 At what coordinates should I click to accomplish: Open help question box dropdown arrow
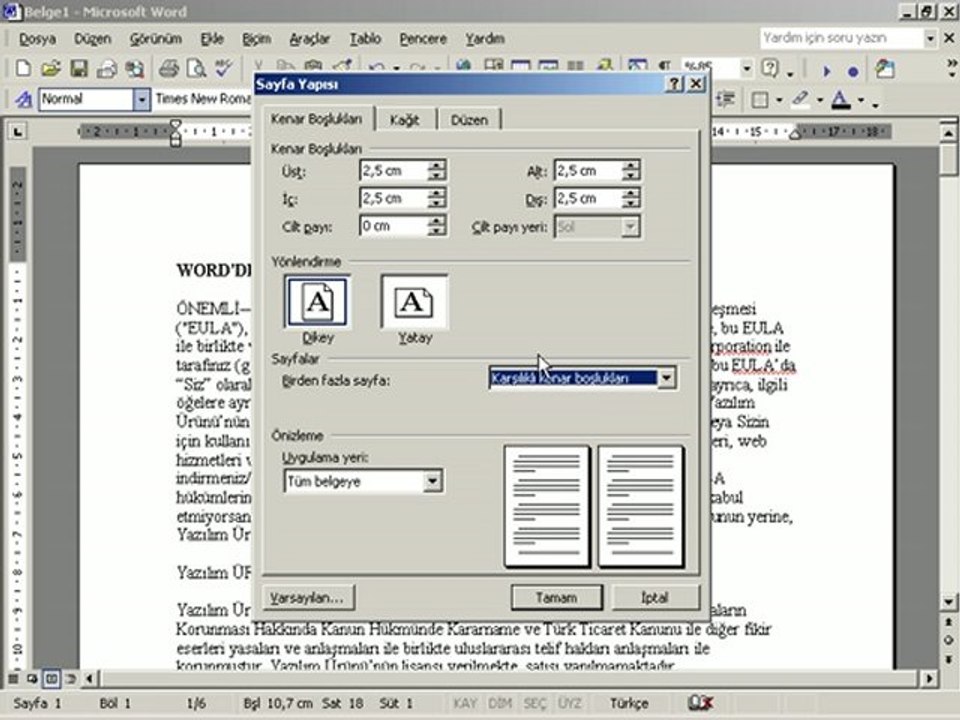click(930, 38)
